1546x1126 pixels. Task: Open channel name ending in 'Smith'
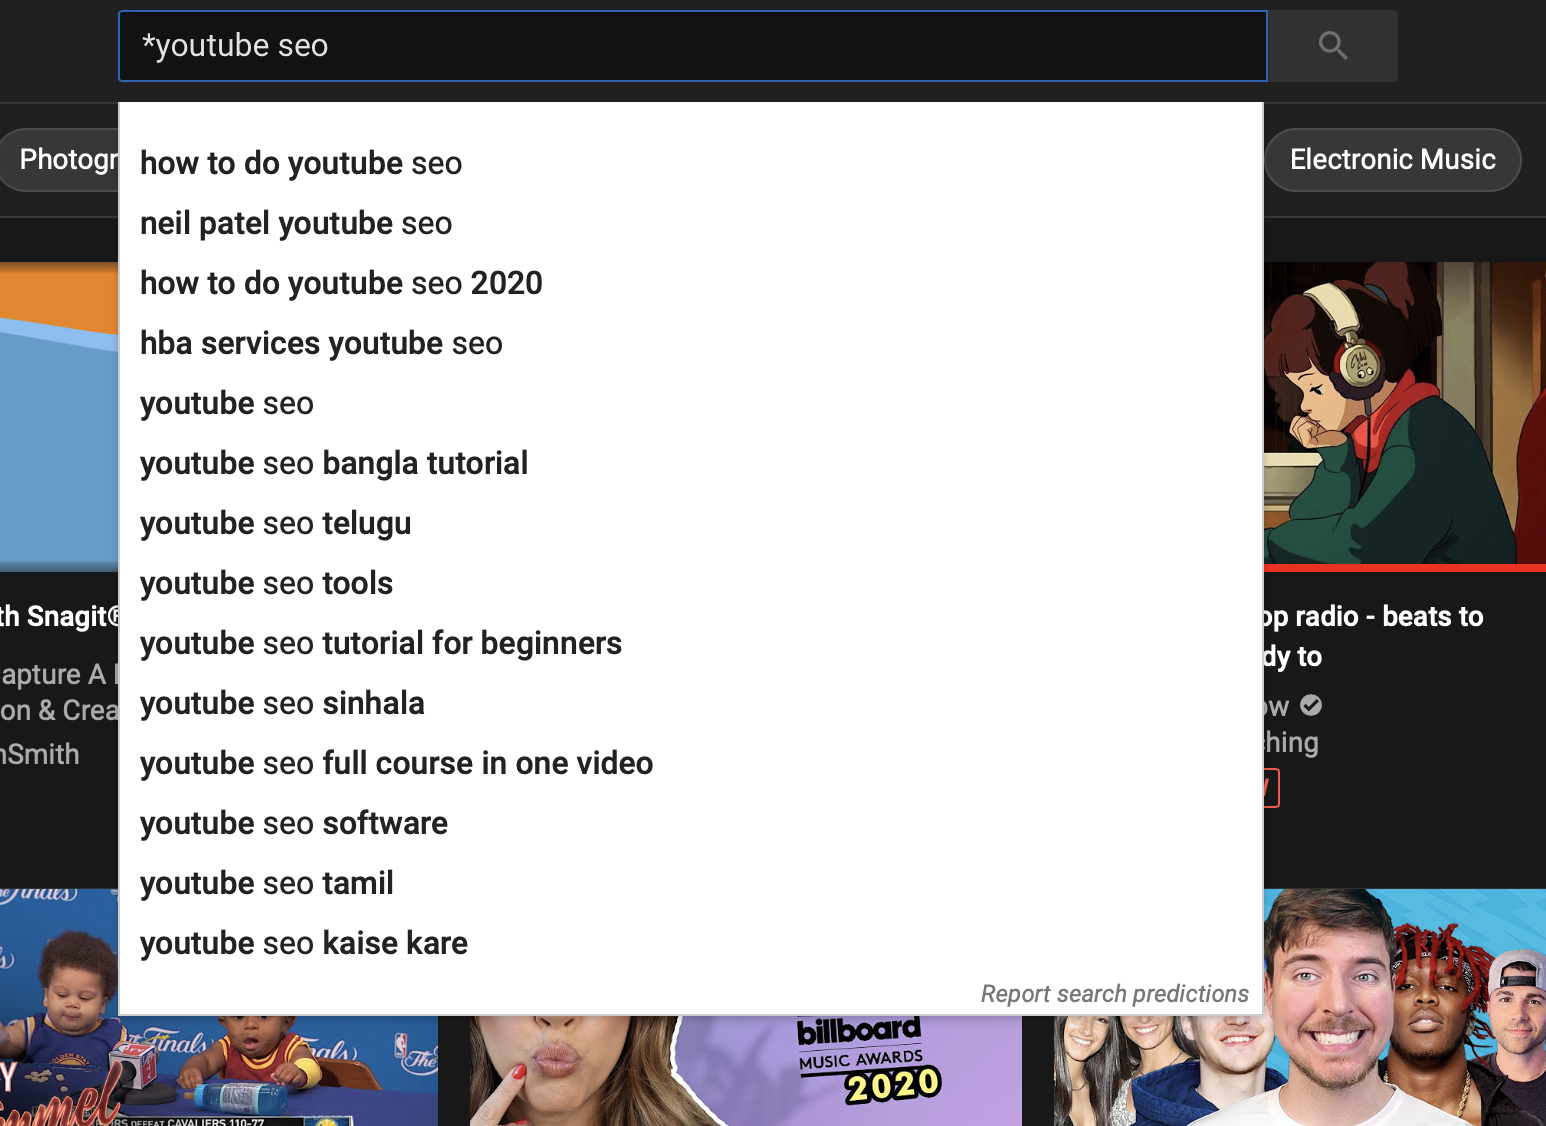pyautogui.click(x=40, y=754)
